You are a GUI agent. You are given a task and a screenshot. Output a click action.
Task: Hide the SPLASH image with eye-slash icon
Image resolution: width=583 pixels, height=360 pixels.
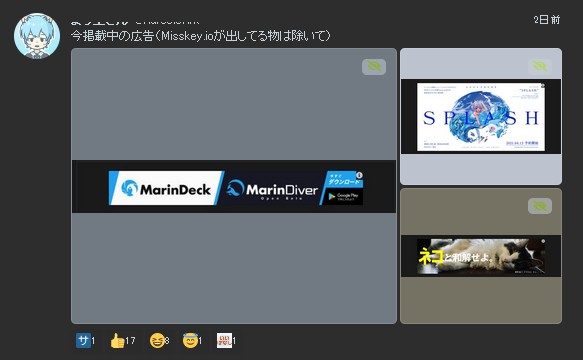point(539,67)
